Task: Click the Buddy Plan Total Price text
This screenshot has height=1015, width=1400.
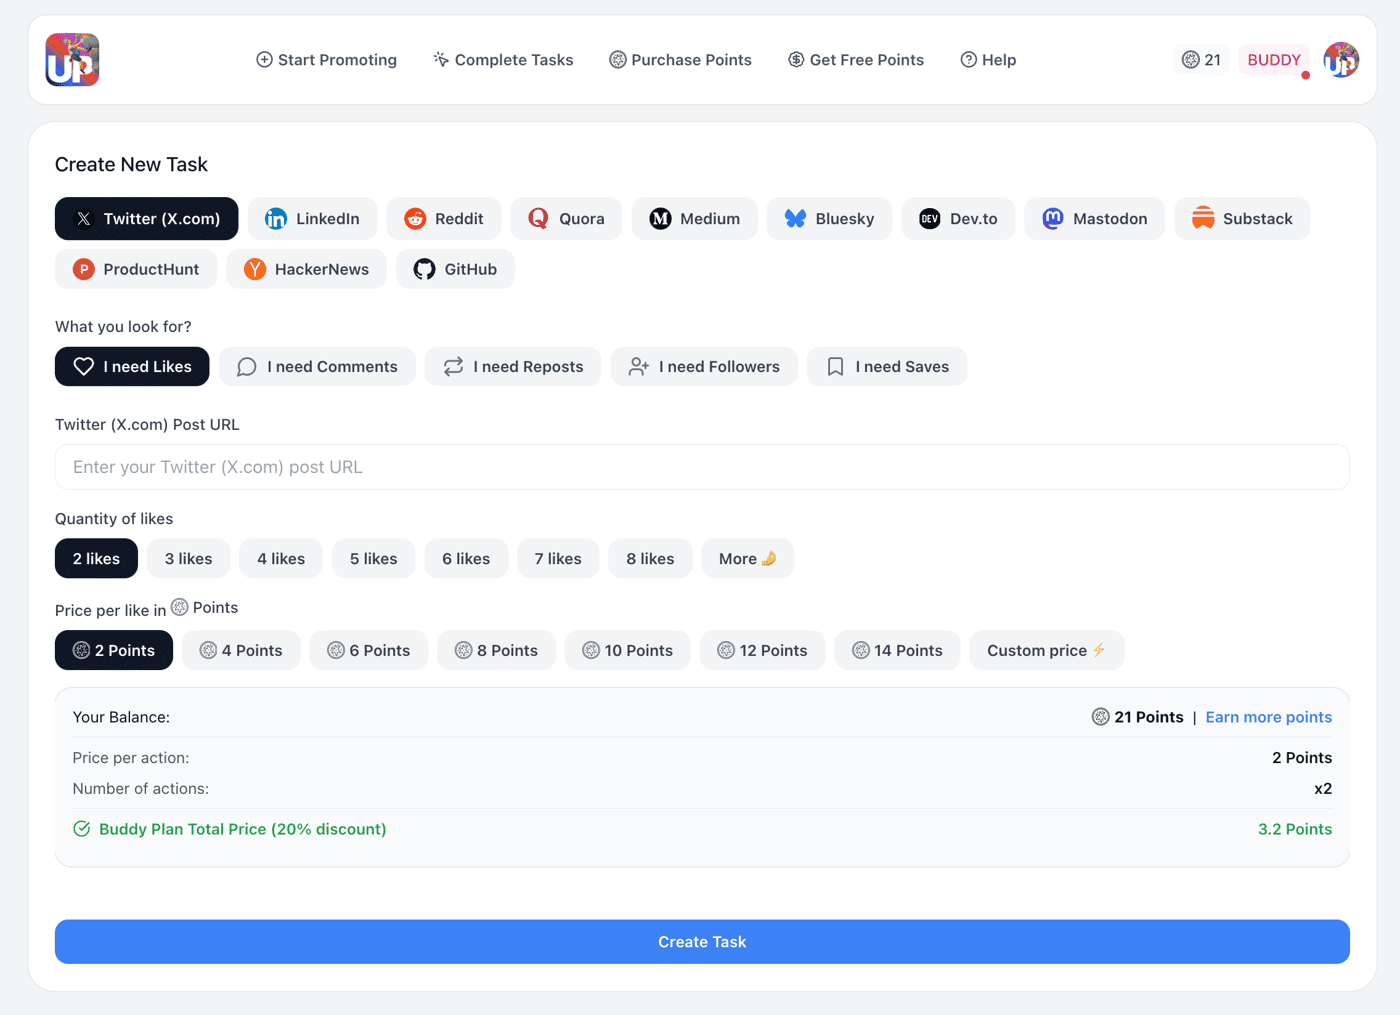Action: click(242, 829)
